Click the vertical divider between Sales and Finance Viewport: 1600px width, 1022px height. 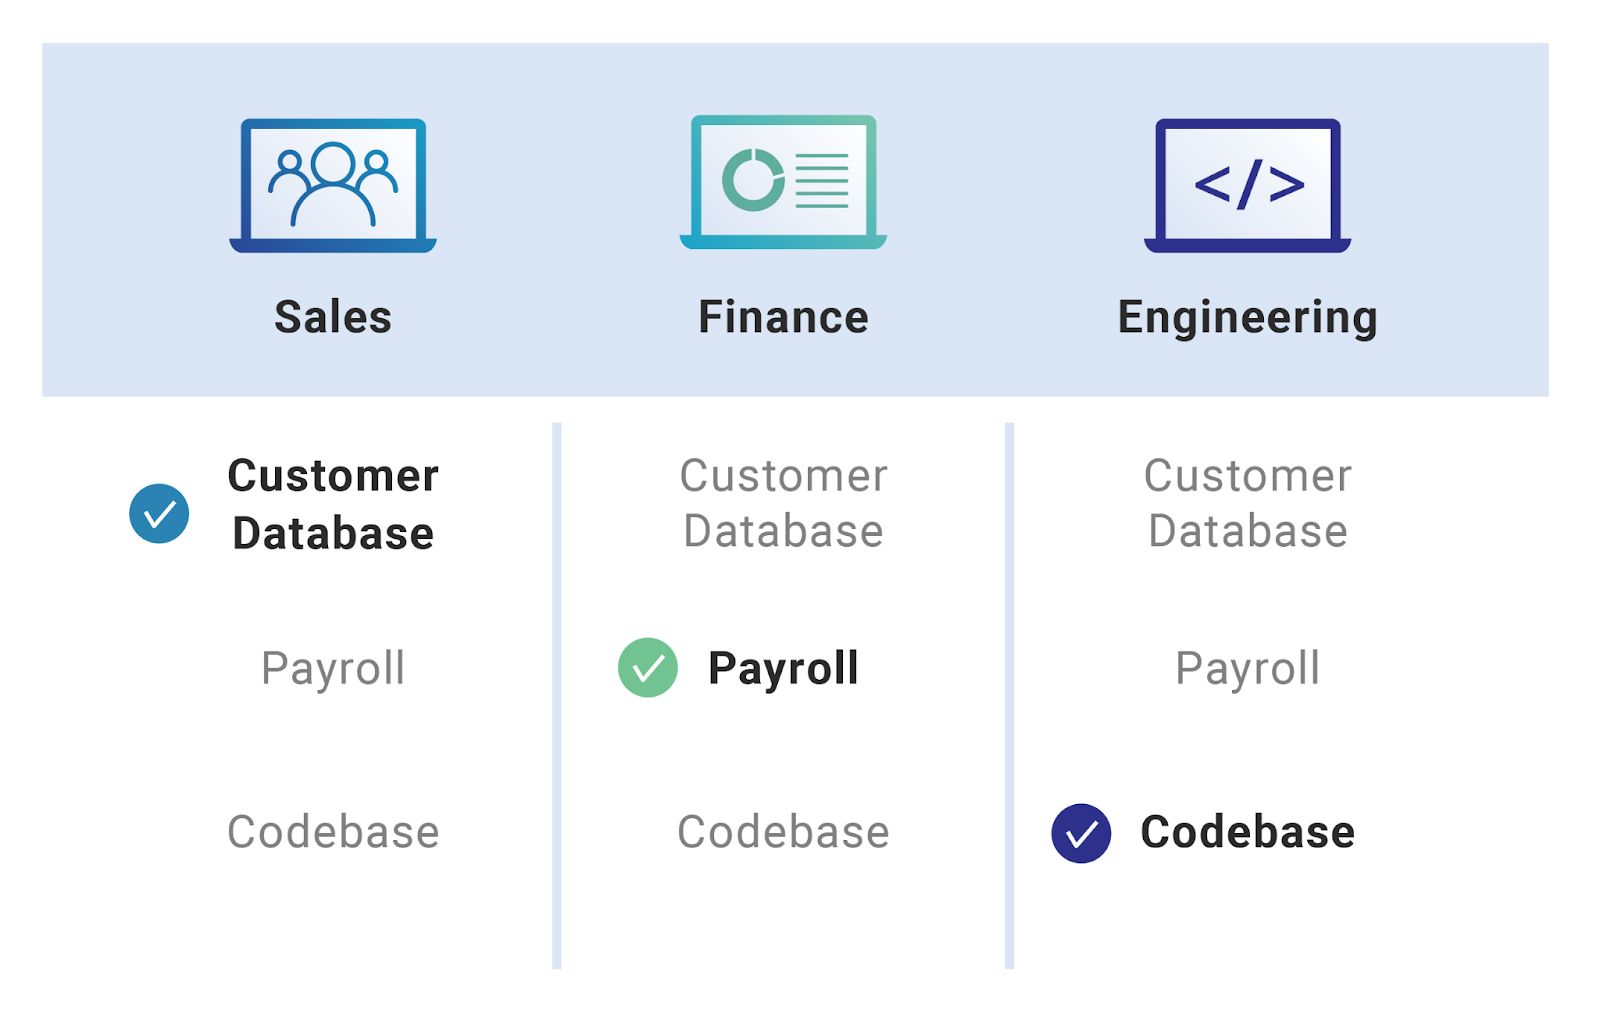click(557, 695)
